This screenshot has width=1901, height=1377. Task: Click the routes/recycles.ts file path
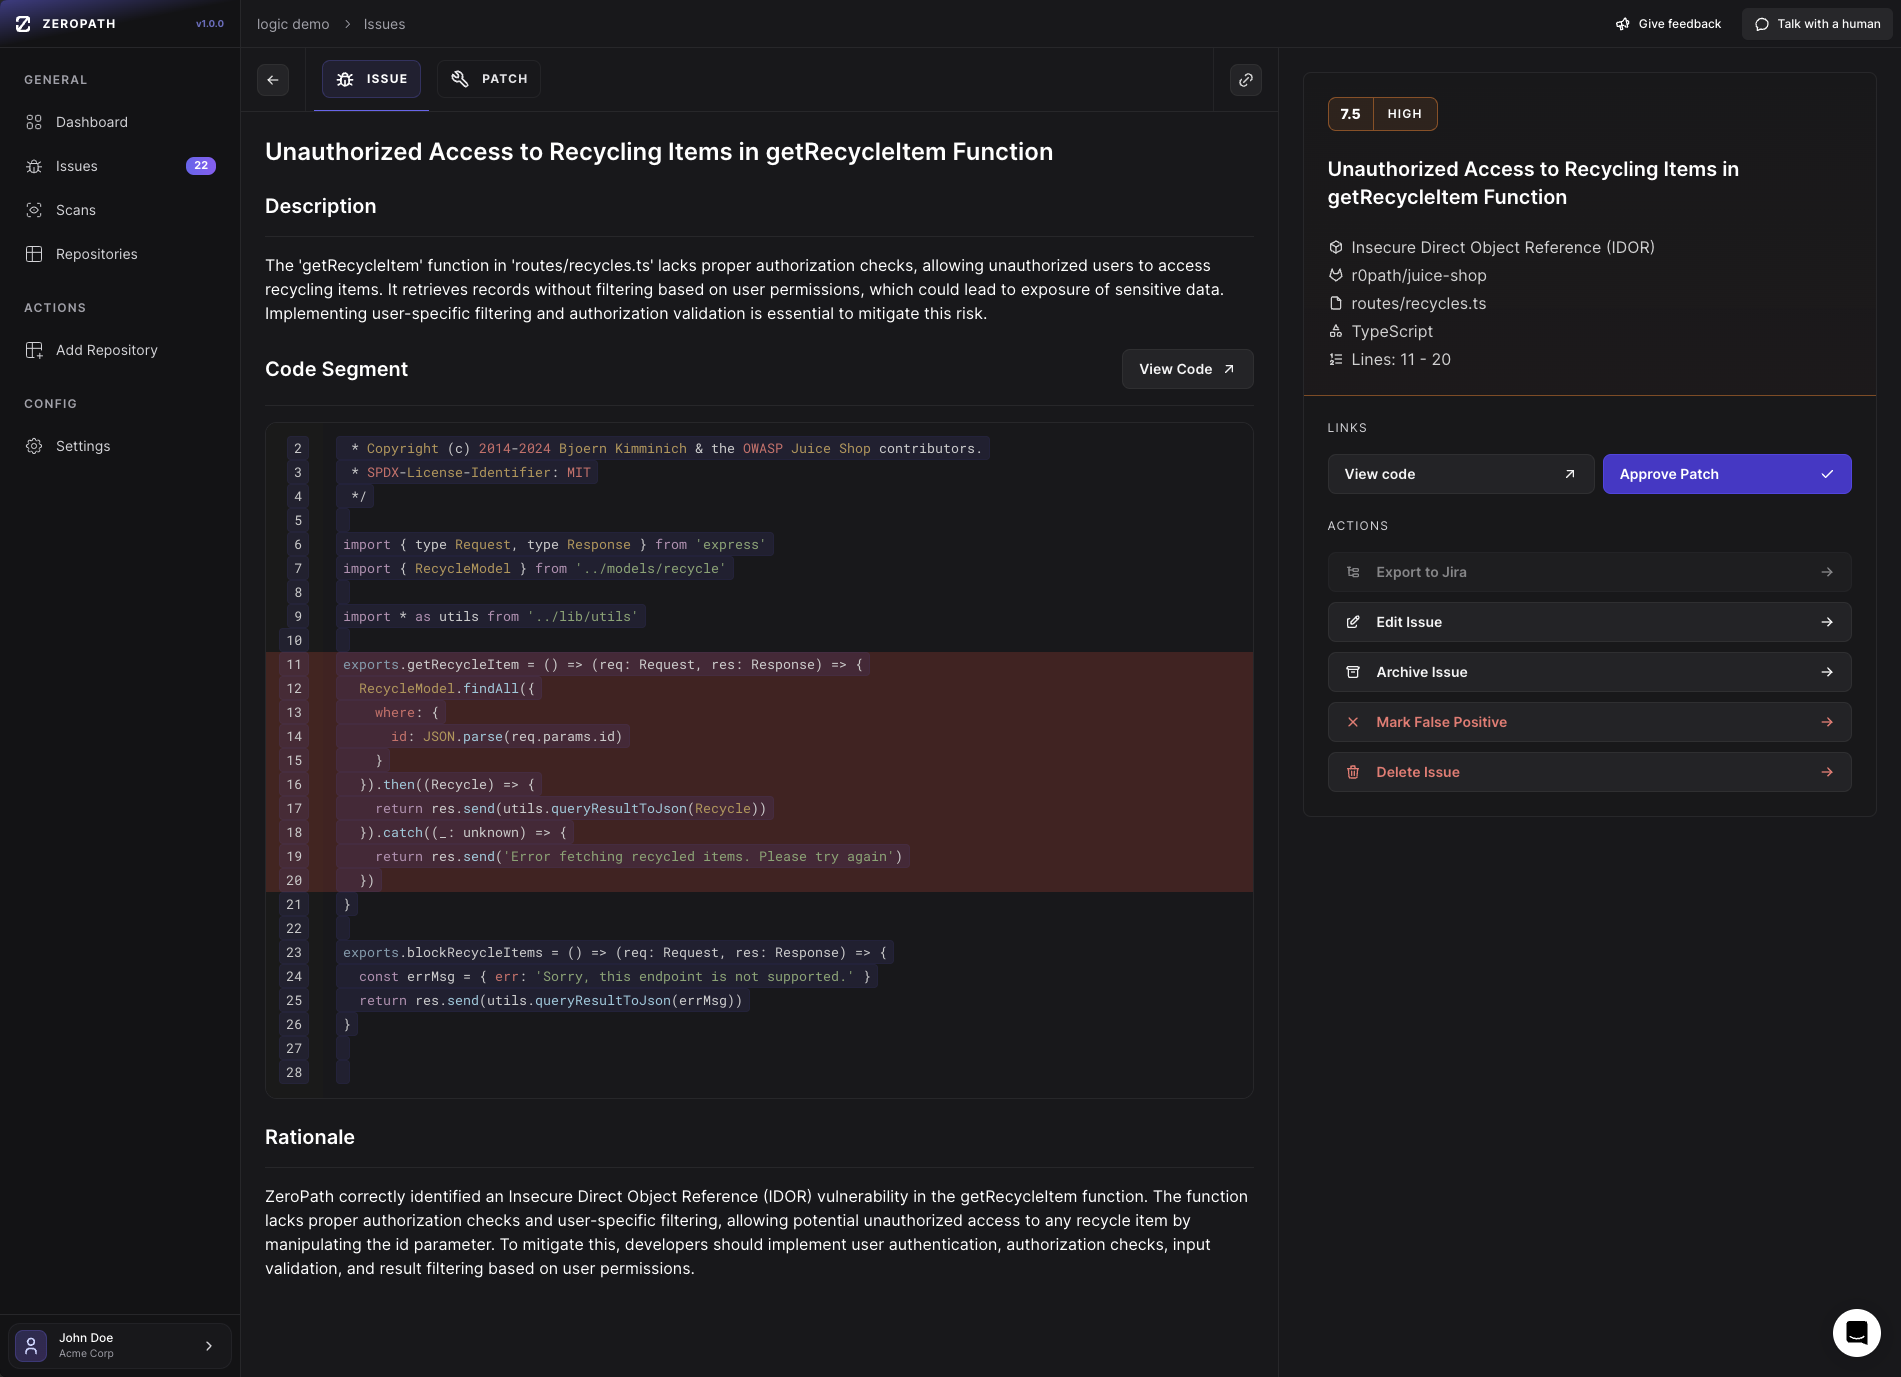click(1419, 303)
